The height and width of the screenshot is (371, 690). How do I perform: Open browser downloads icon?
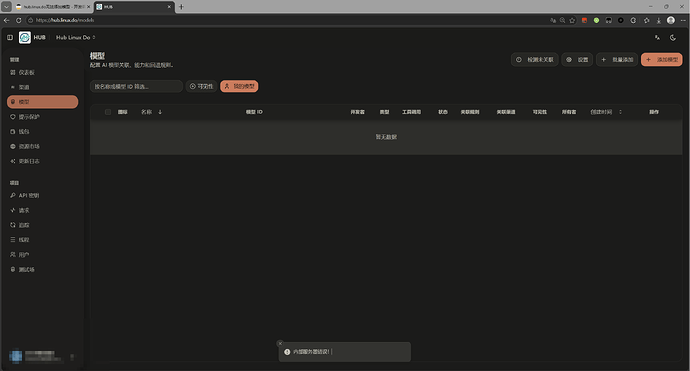coord(658,20)
